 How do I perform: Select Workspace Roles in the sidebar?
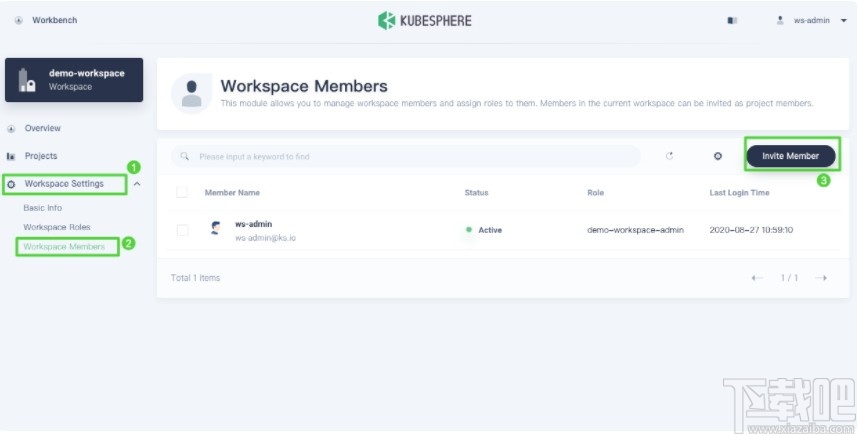[x=57, y=227]
